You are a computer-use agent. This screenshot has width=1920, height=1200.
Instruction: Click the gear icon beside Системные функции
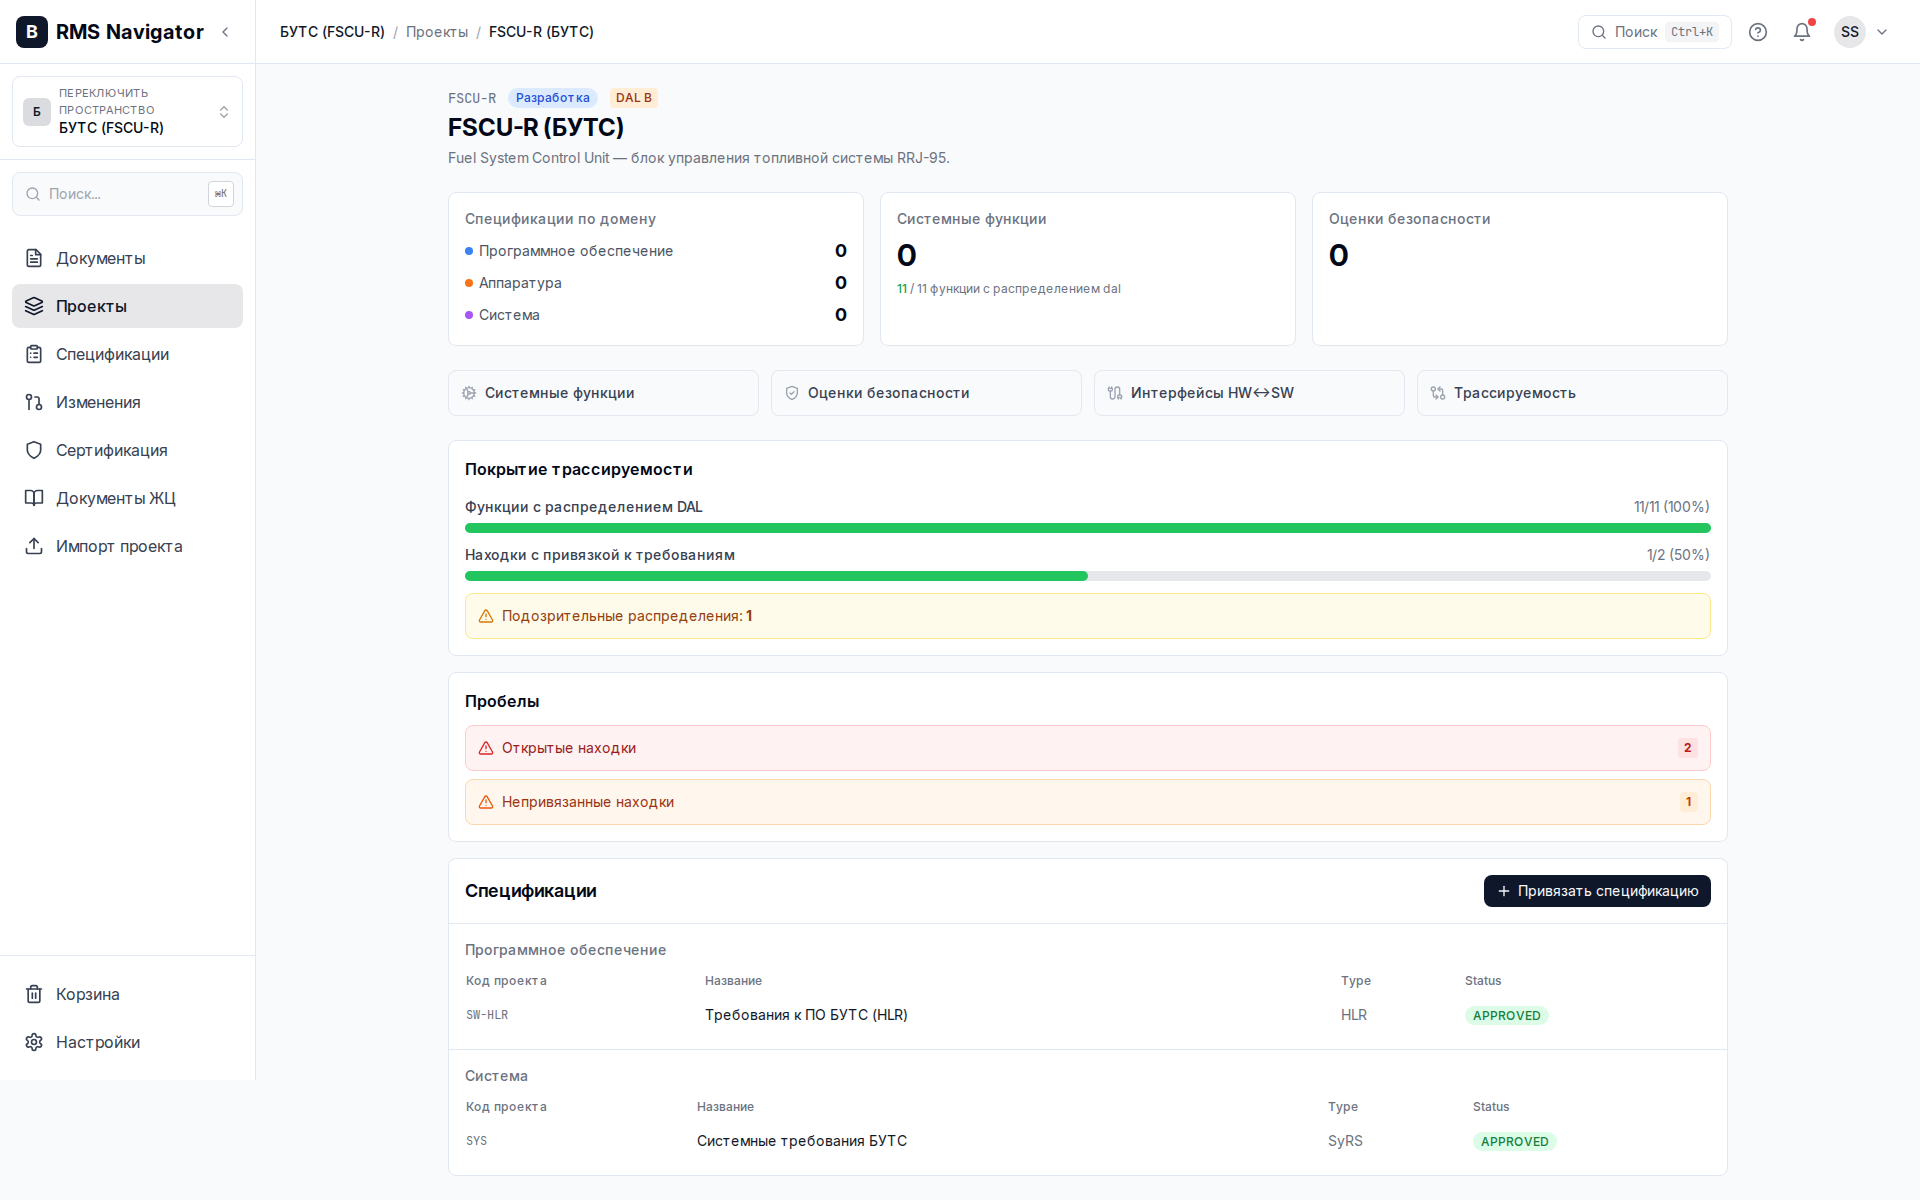point(469,393)
